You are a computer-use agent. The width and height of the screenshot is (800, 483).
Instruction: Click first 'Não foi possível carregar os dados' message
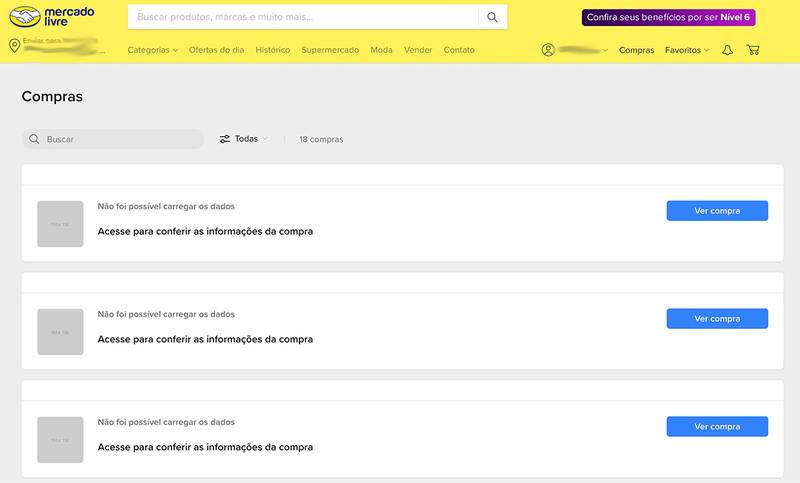166,207
